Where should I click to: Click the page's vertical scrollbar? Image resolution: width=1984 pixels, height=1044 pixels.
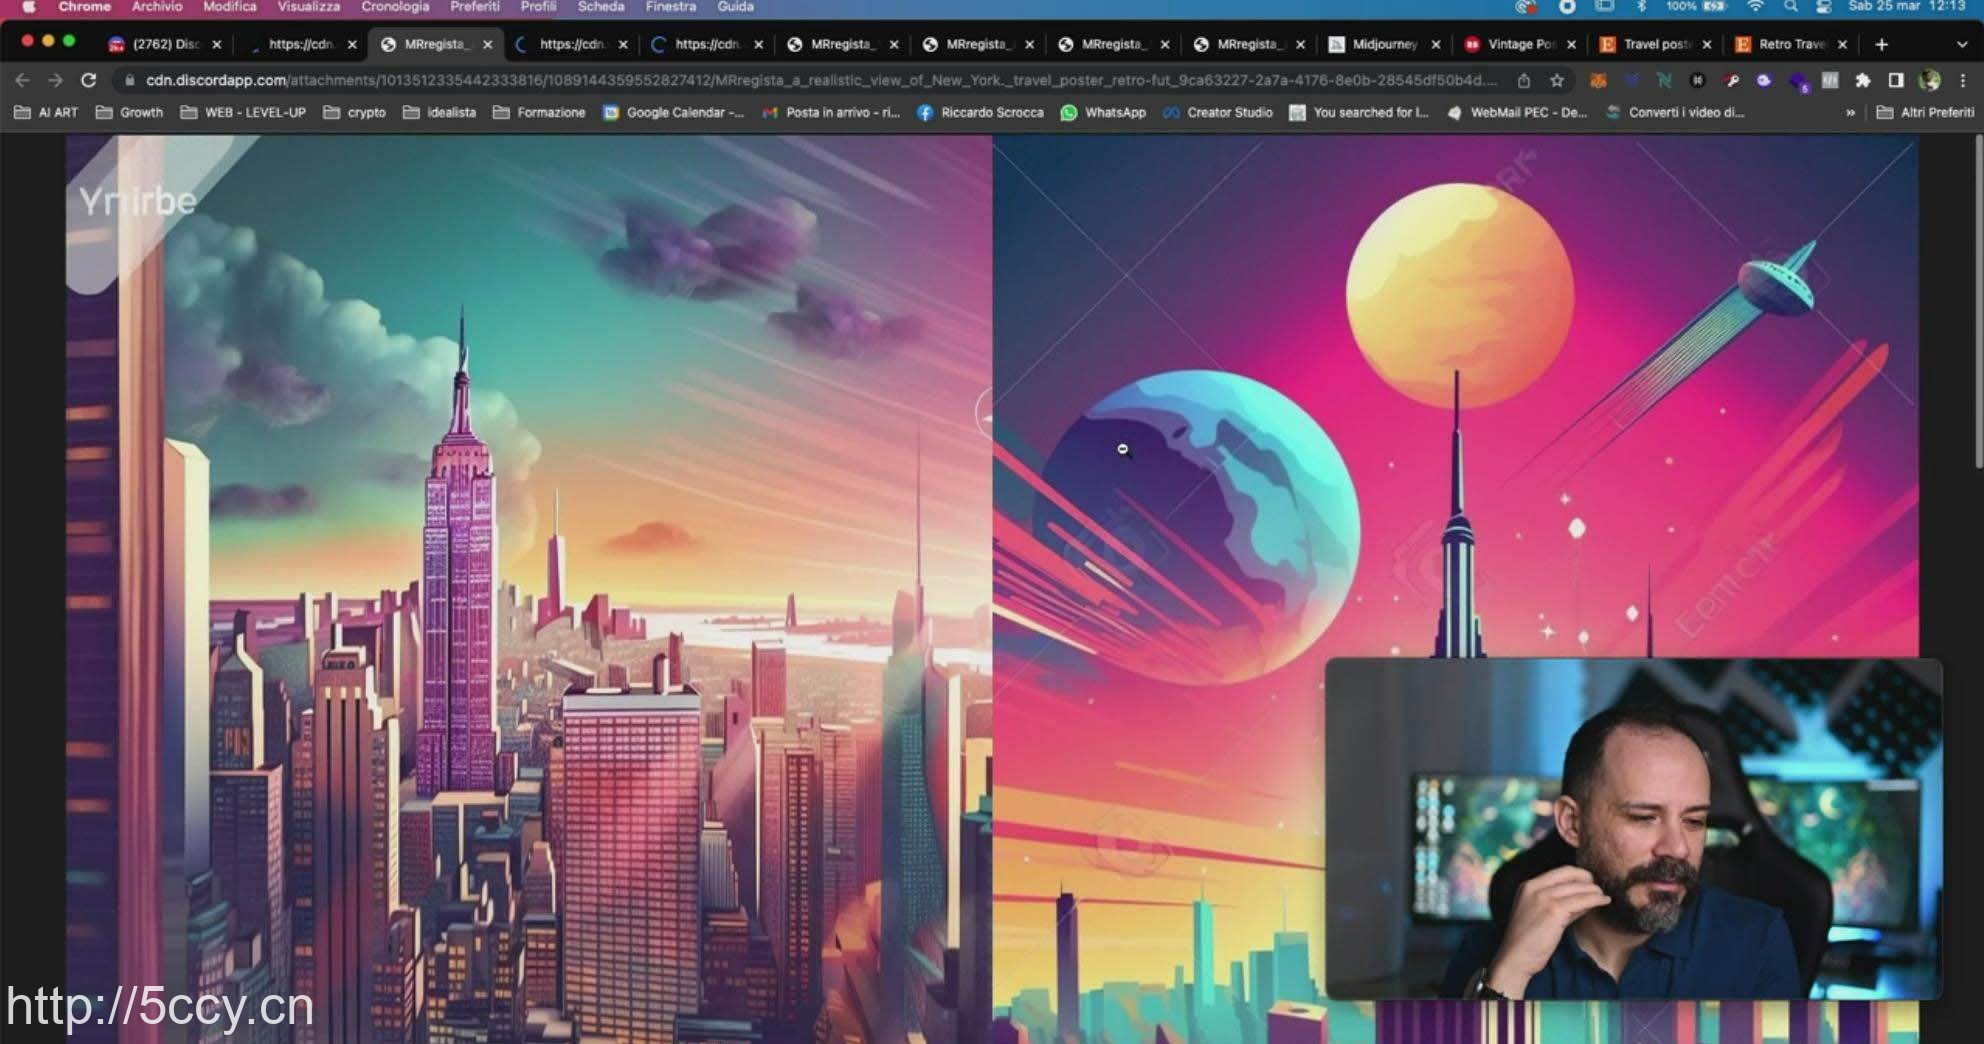pos(1977,300)
